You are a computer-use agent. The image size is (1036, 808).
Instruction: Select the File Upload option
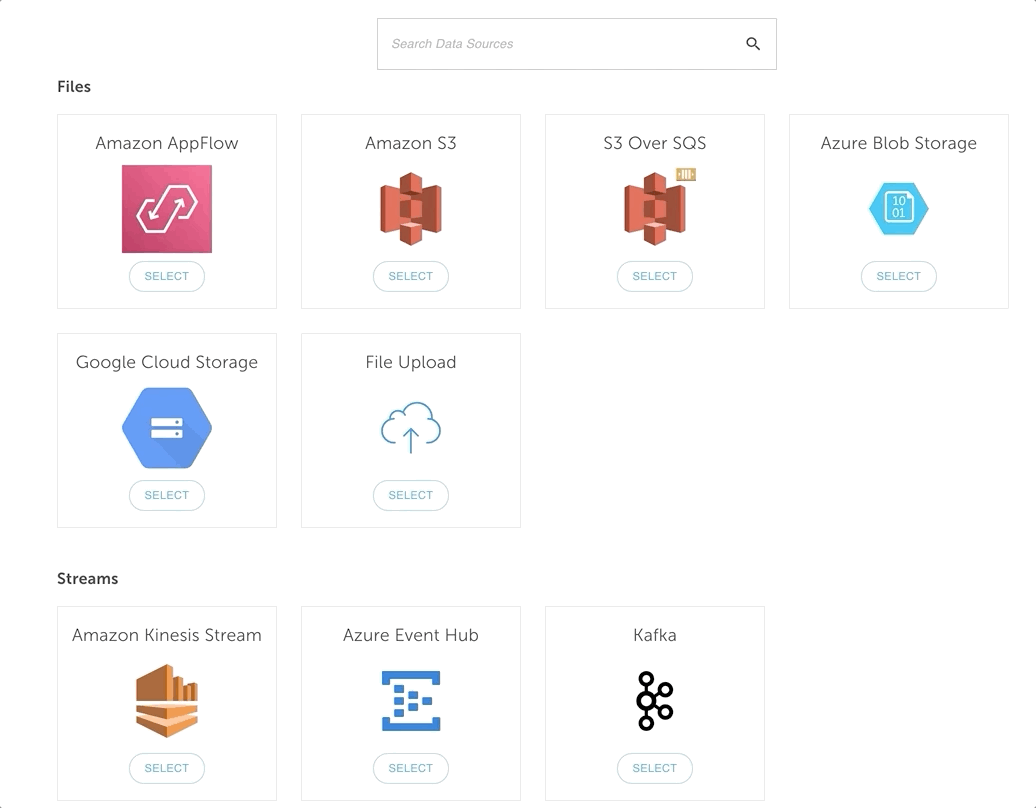410,495
